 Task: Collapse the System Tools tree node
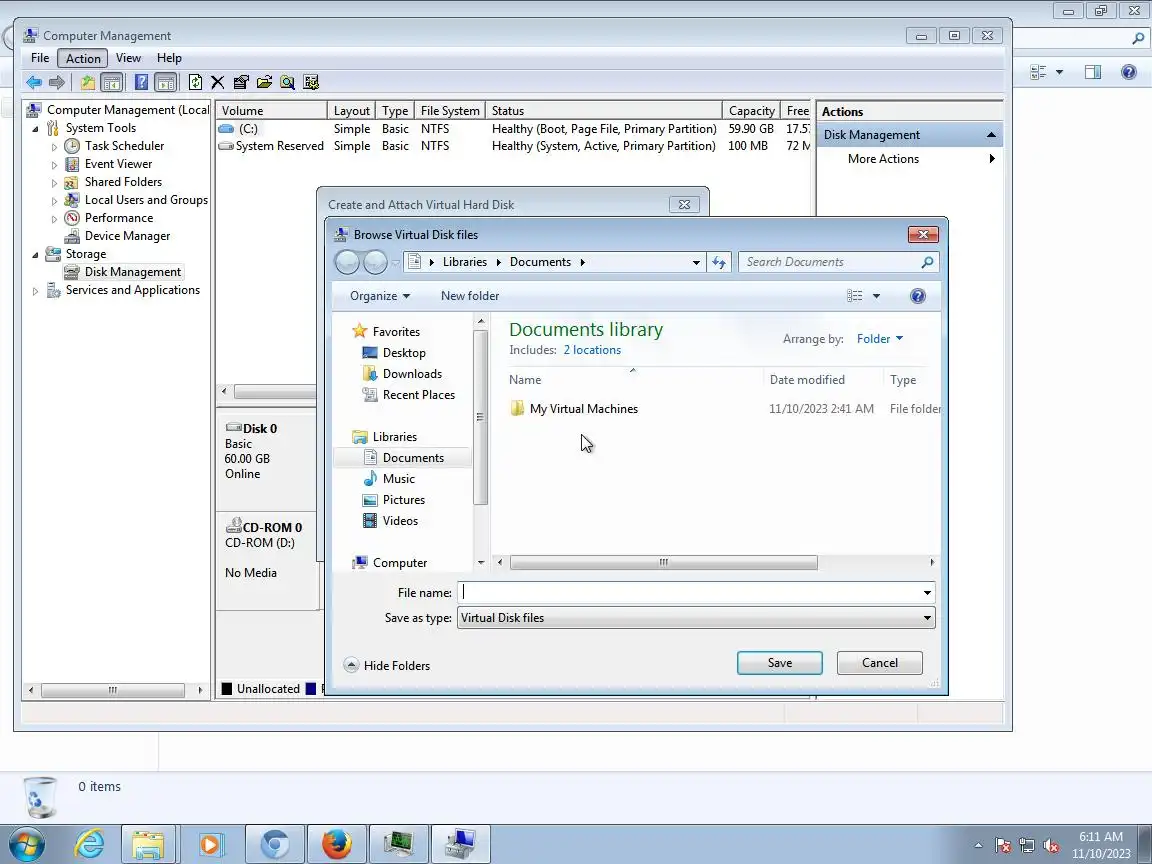click(35, 129)
